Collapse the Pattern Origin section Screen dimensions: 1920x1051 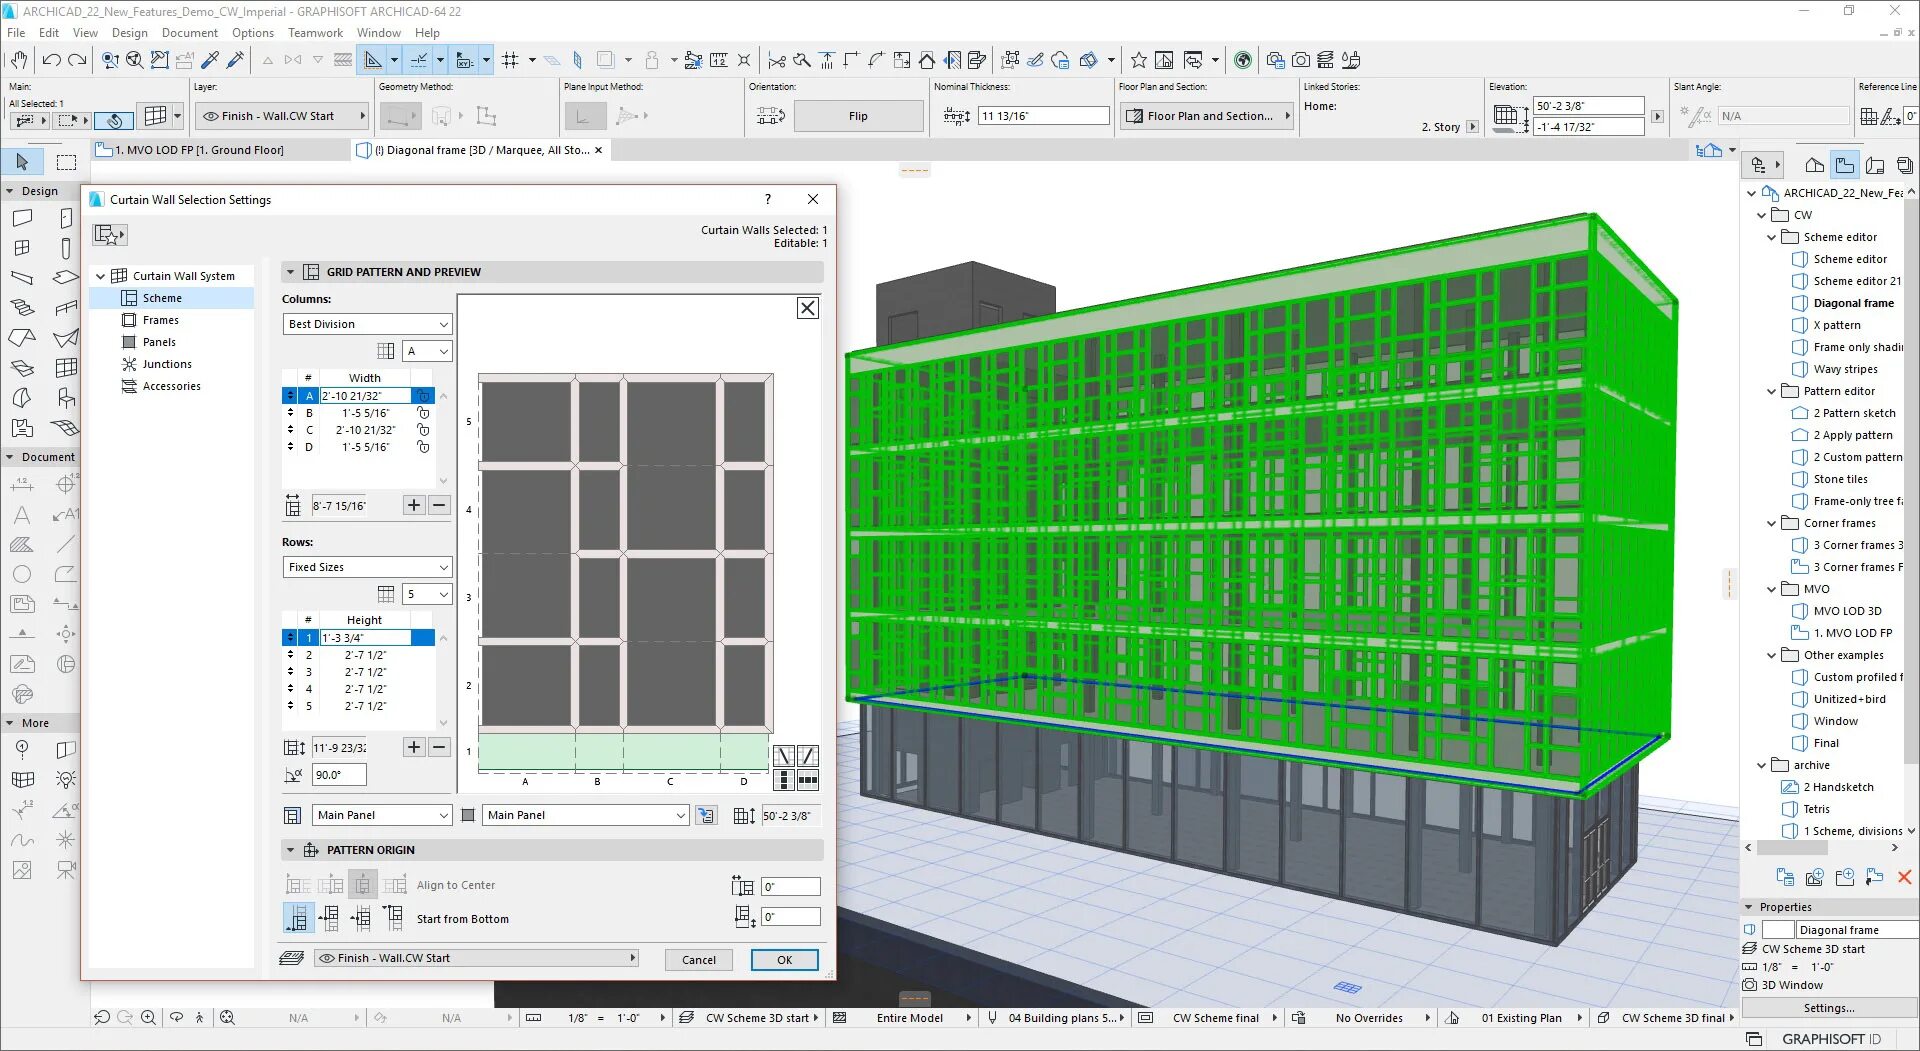[291, 850]
